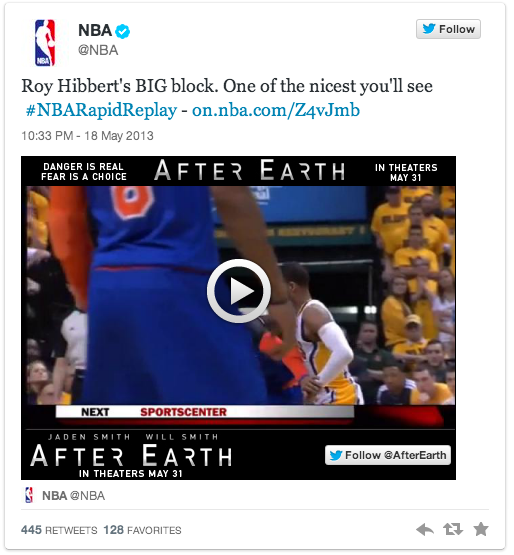
Task: Open the tweet timestamp 18 May 2013
Action: 87,136
